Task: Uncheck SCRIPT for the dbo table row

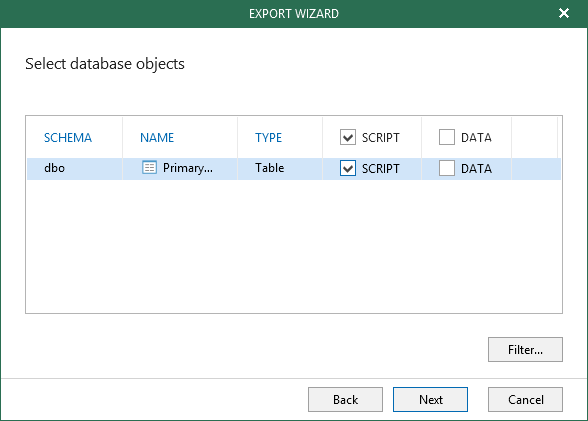Action: (348, 168)
